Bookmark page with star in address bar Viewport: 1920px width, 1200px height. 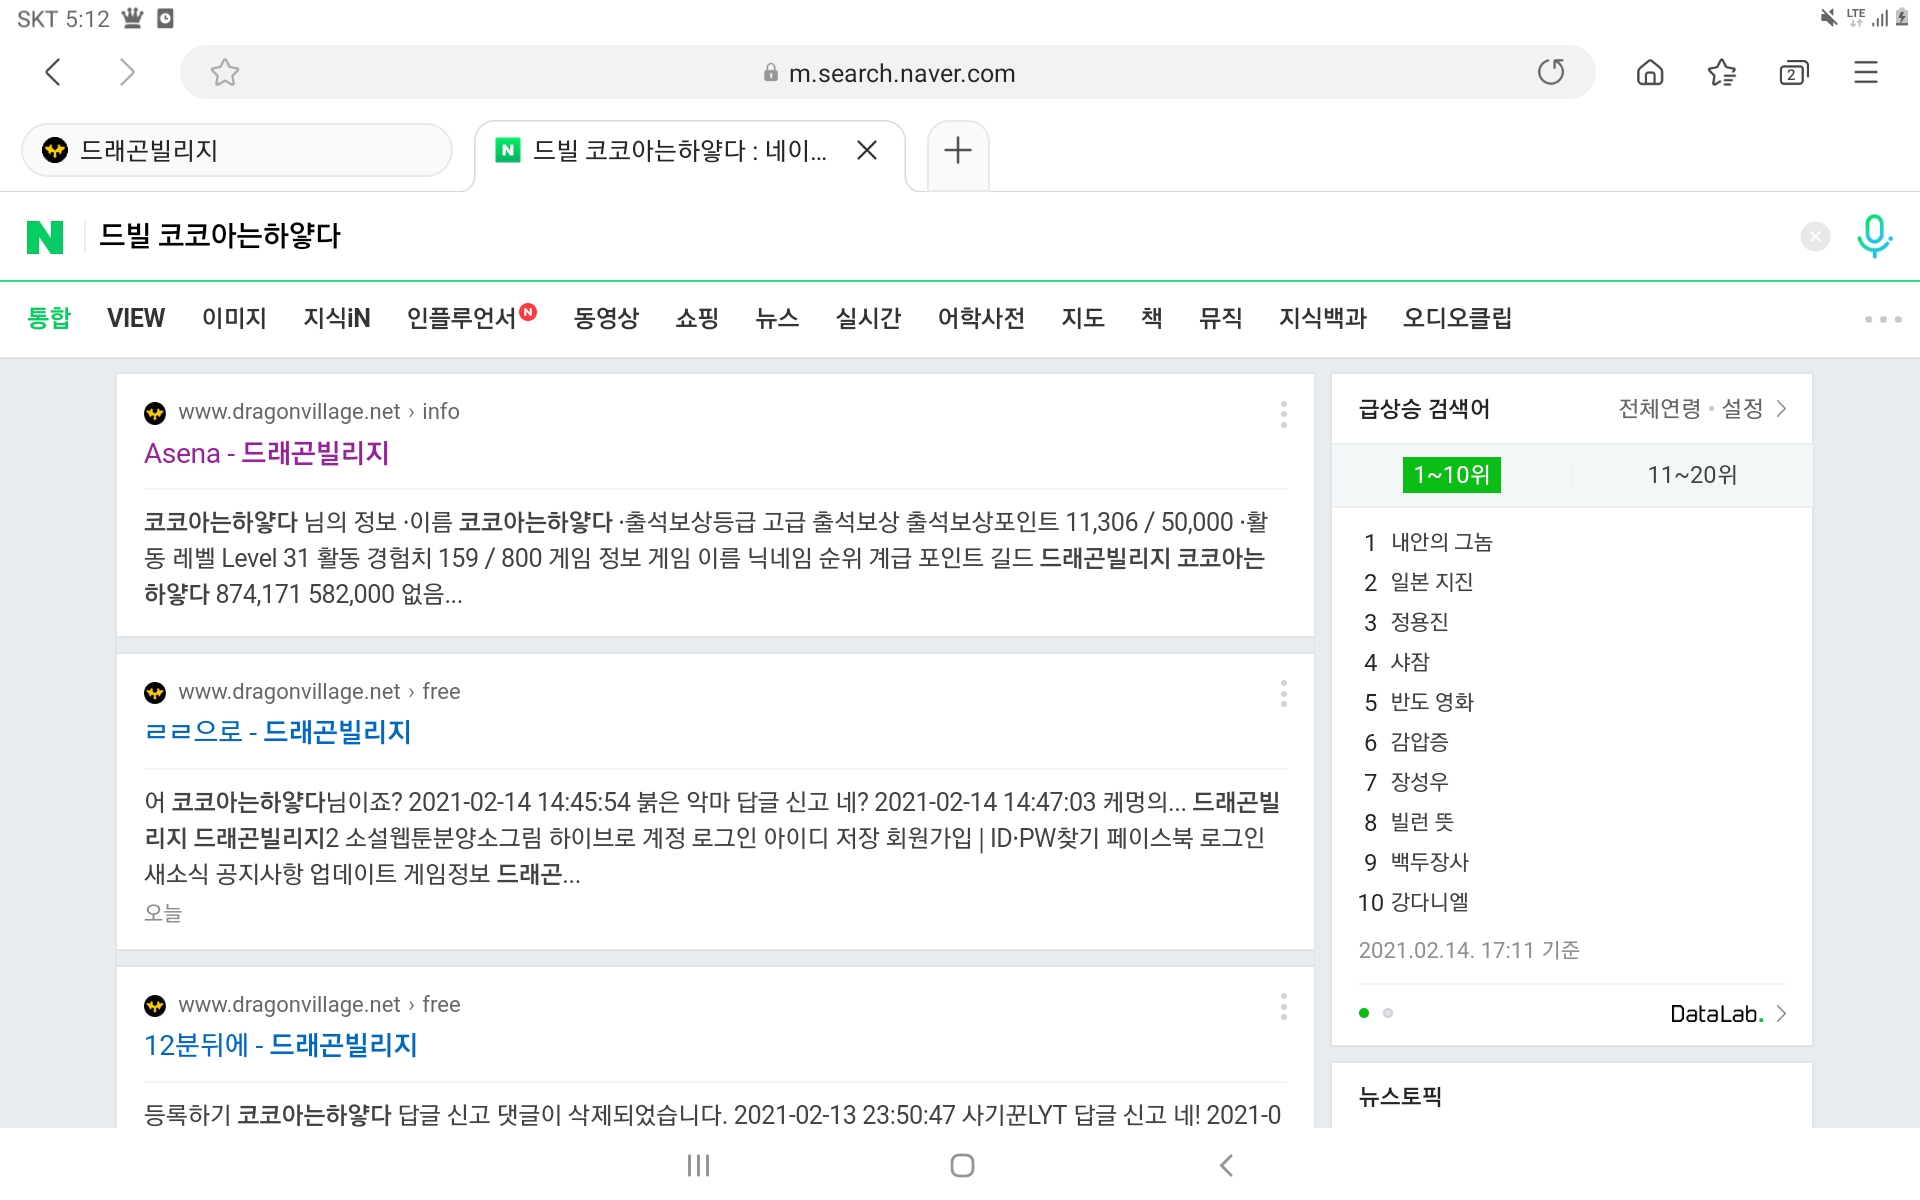pyautogui.click(x=225, y=72)
